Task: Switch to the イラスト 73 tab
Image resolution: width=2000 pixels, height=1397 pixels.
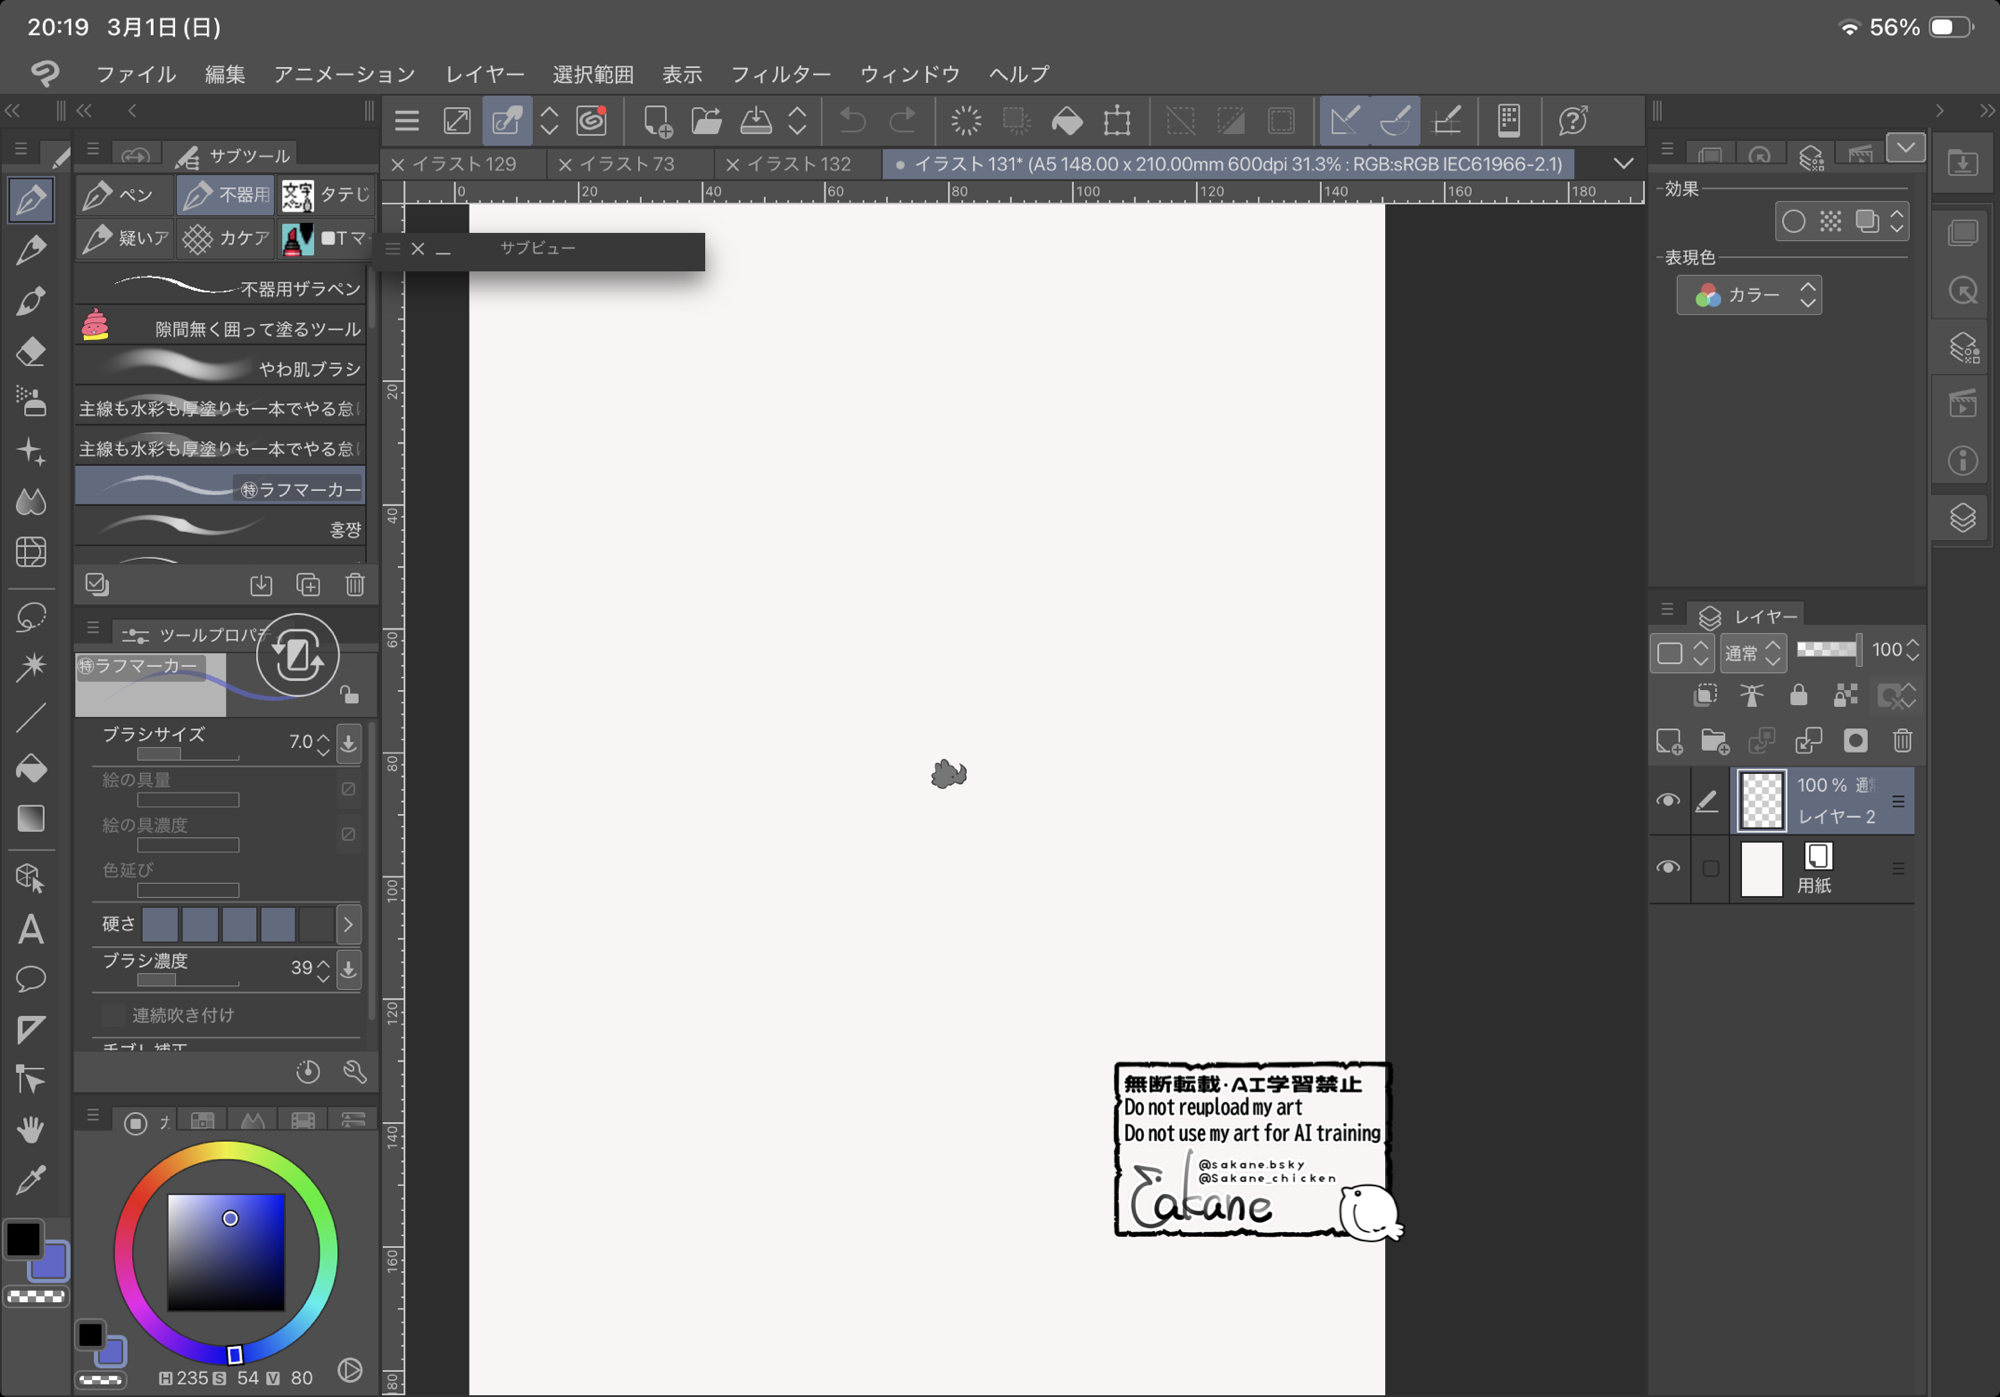Action: (627, 164)
